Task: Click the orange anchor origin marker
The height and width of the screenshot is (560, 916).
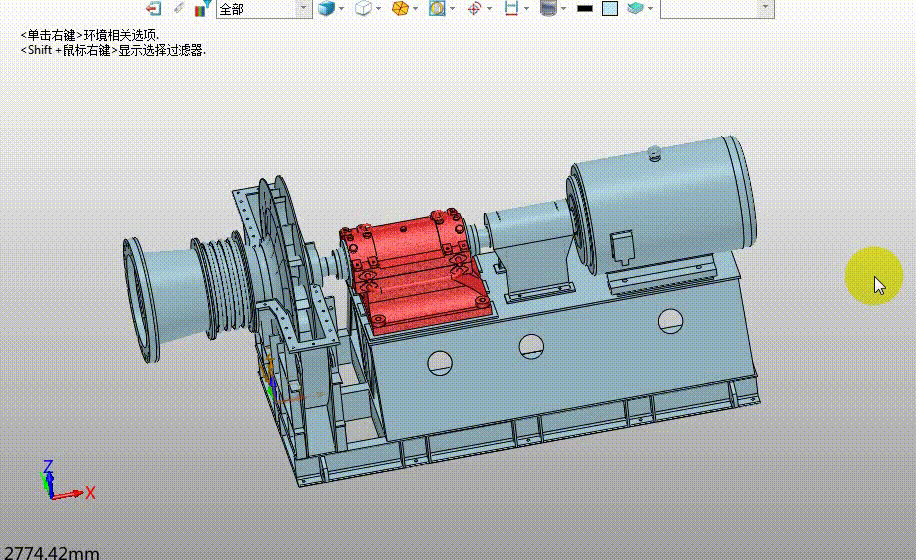Action: coord(268,367)
